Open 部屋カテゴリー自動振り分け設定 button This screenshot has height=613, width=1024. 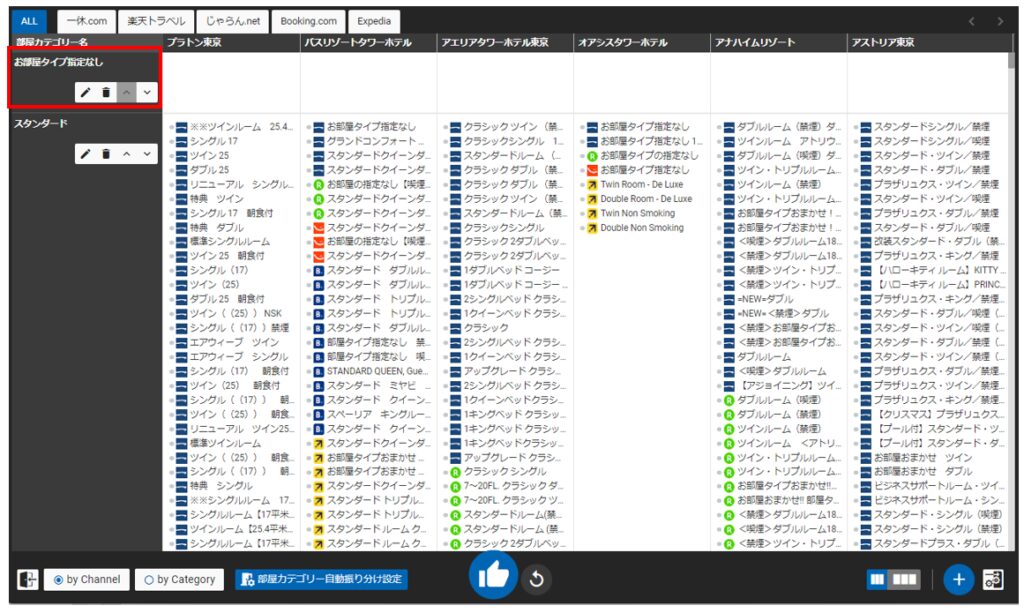coord(321,579)
